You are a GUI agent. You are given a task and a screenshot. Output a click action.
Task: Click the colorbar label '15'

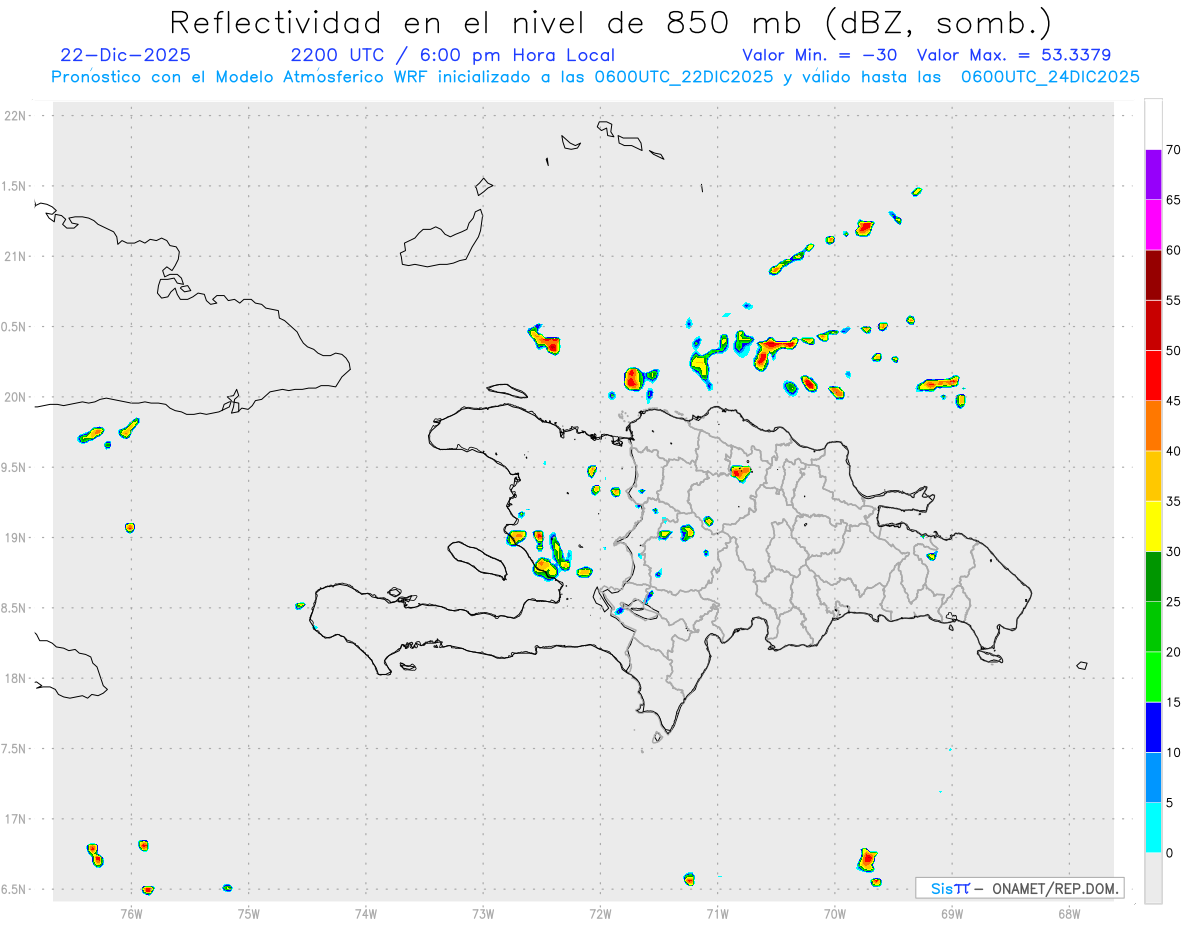click(1174, 702)
